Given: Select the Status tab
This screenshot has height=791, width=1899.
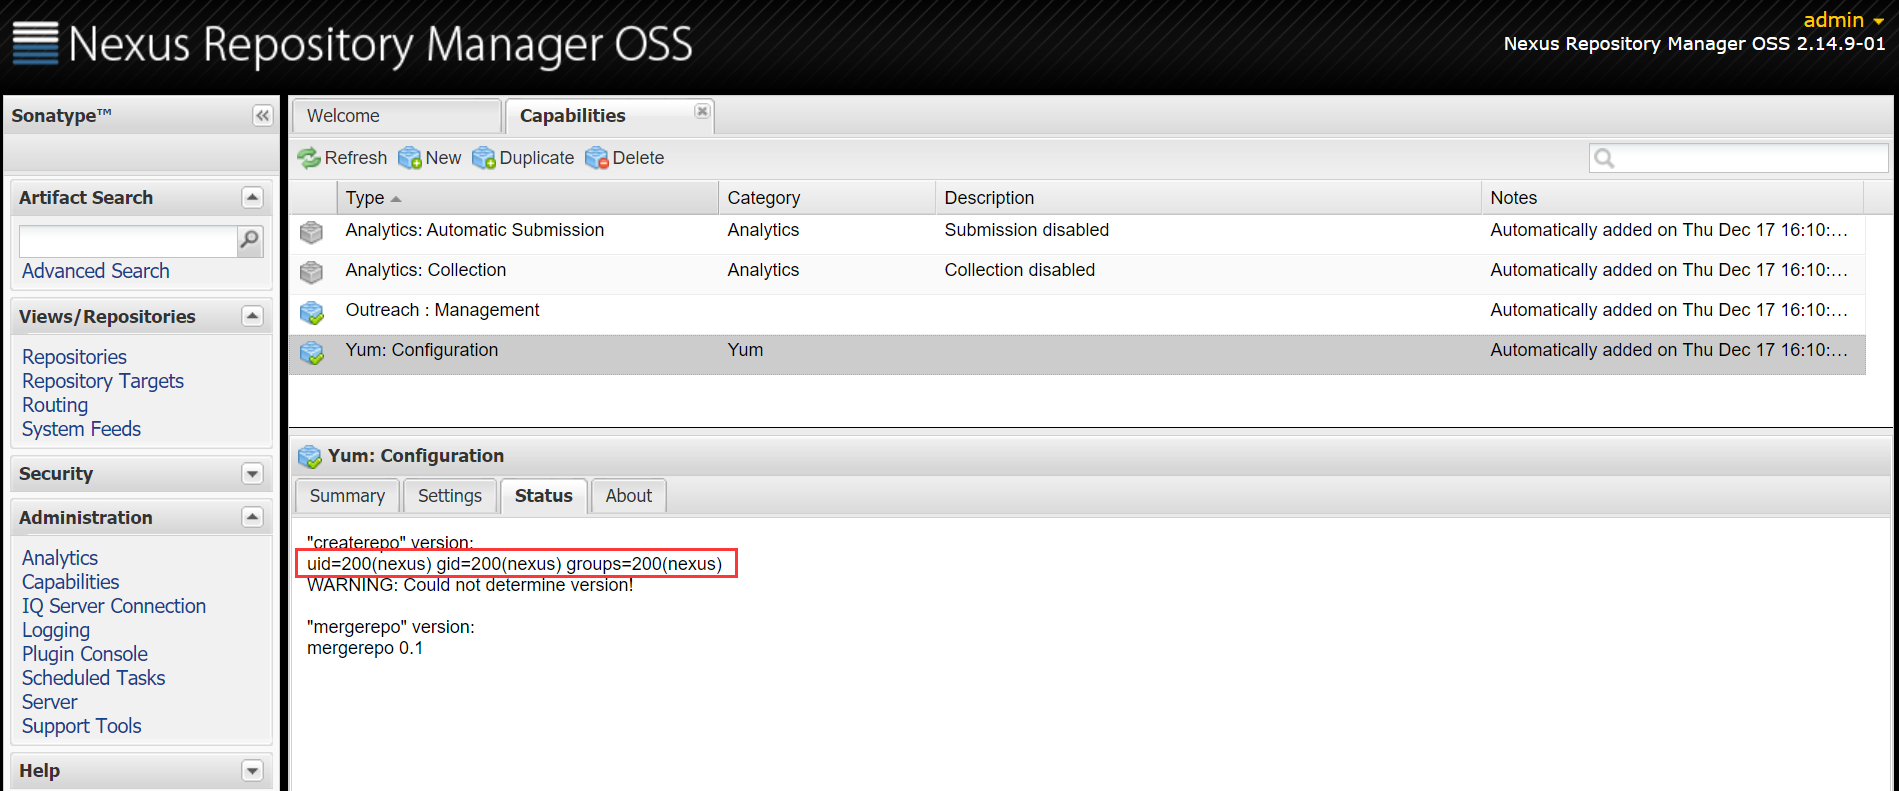Looking at the screenshot, I should [x=544, y=496].
